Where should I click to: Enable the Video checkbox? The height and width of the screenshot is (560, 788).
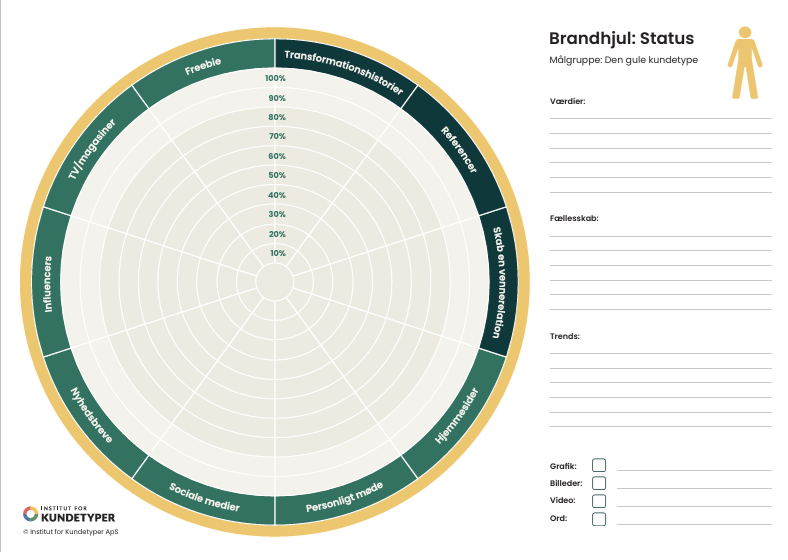click(x=599, y=501)
